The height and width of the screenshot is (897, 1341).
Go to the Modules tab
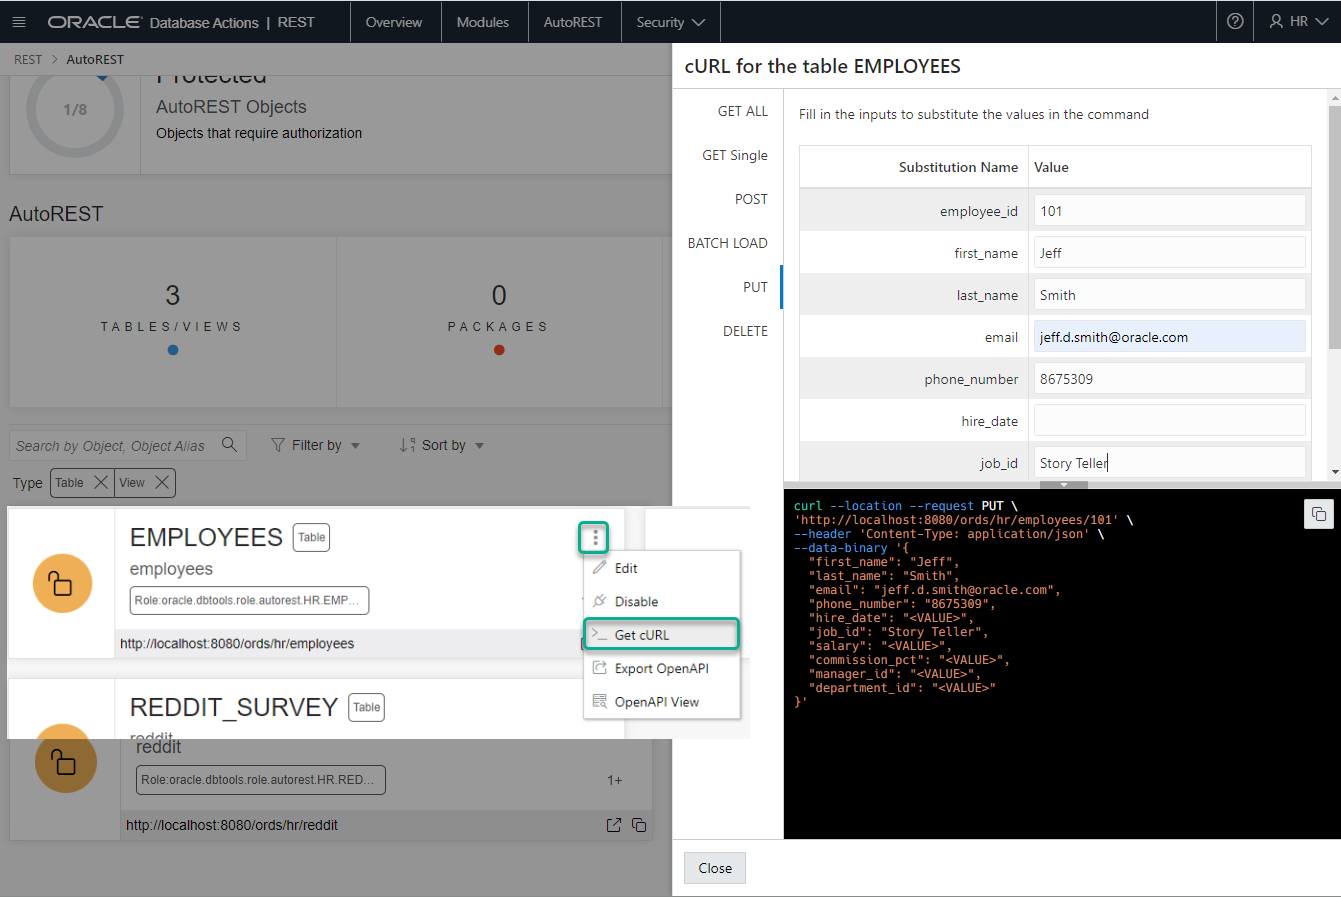483,22
